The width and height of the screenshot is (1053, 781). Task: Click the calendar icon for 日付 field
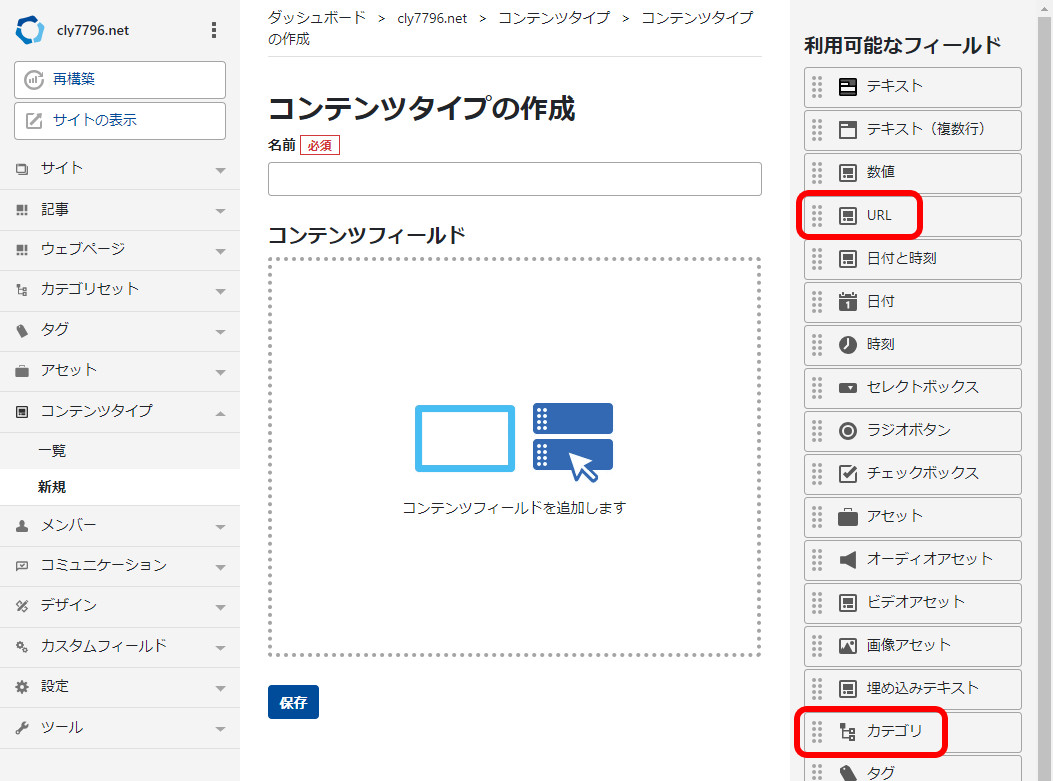(x=848, y=301)
